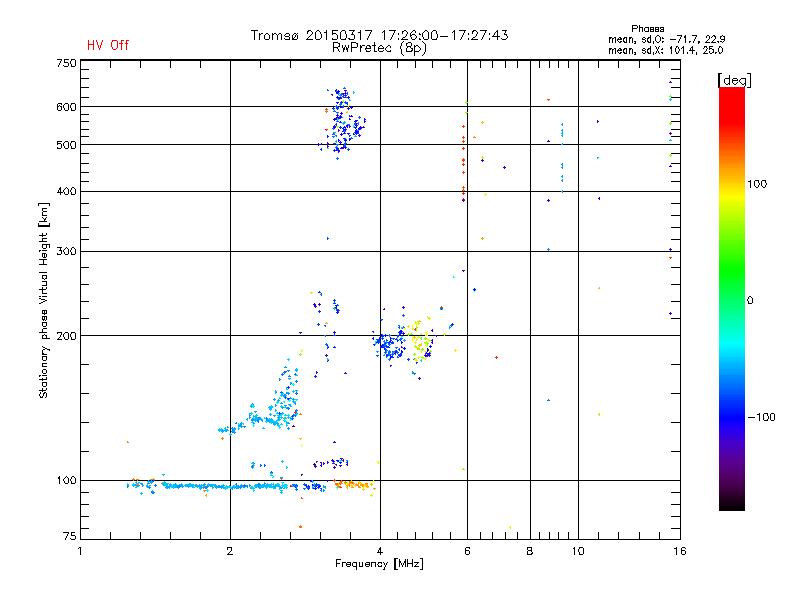The width and height of the screenshot is (800, 600).
Task: Click the y-axis tick label '500'
Action: click(67, 145)
